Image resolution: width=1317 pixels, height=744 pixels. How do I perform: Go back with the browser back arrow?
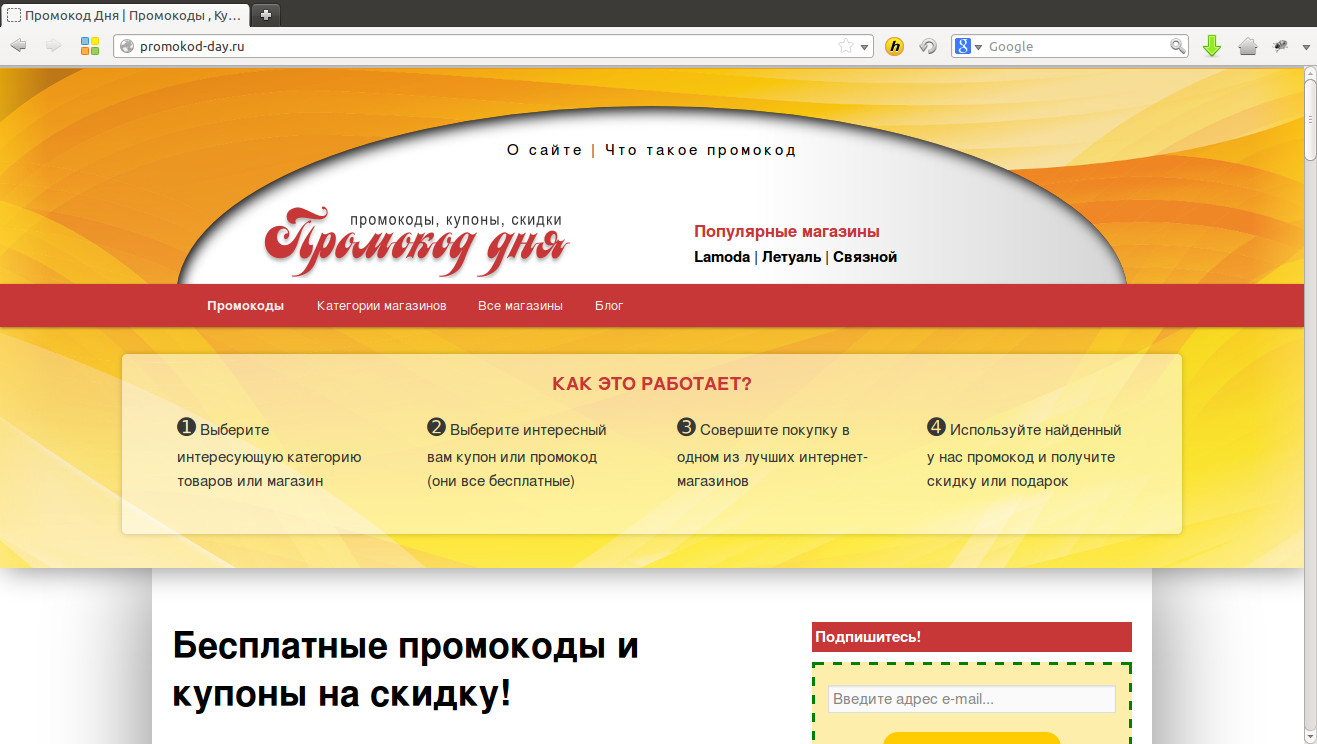pyautogui.click(x=18, y=46)
